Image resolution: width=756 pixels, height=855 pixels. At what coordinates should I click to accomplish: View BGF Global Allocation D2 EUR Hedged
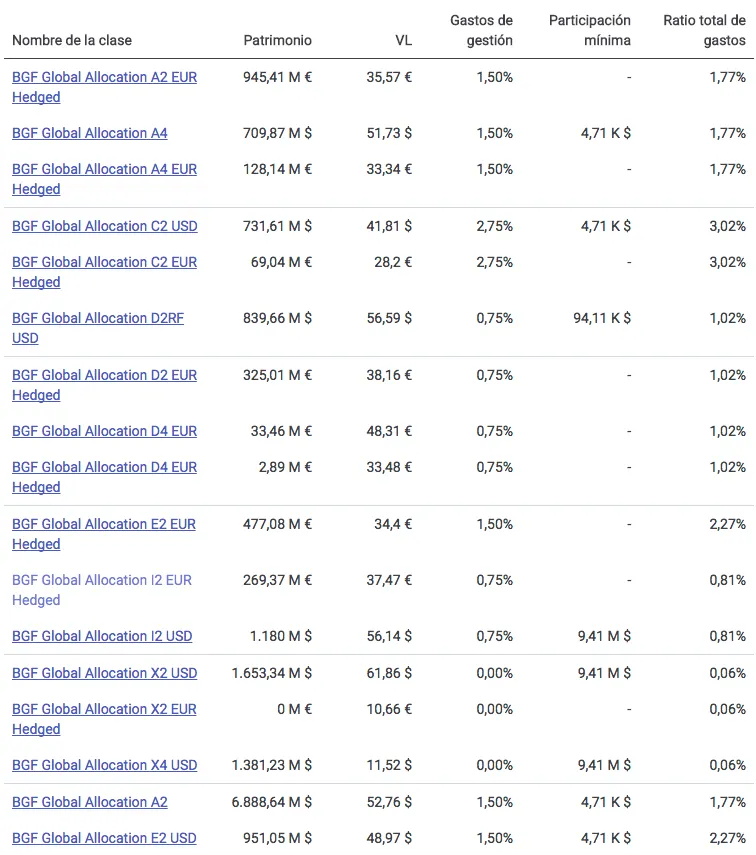click(x=104, y=375)
